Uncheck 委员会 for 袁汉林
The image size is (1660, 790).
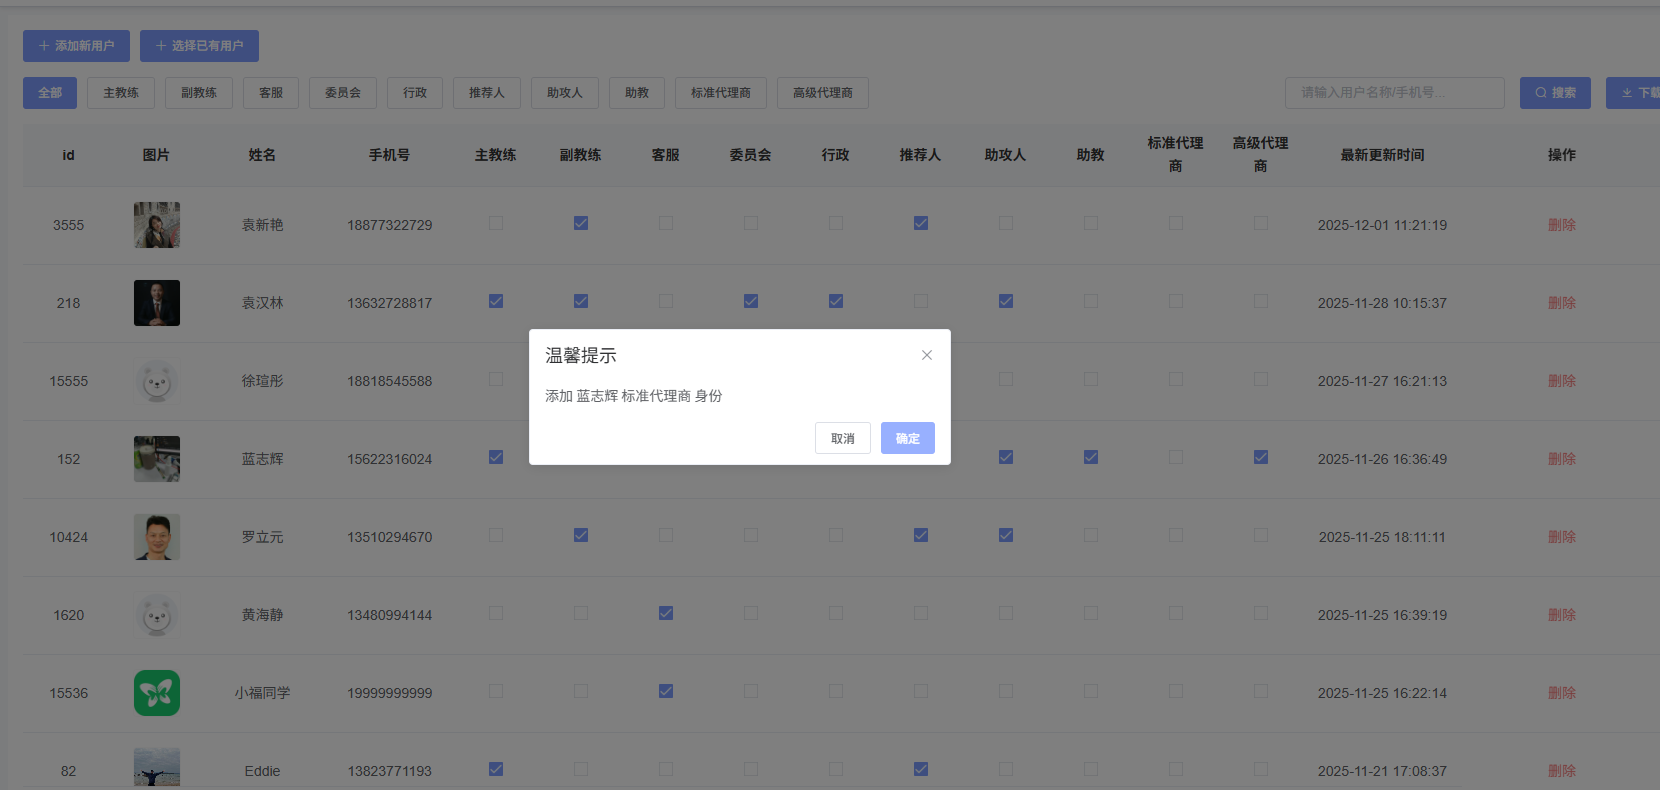(x=751, y=301)
